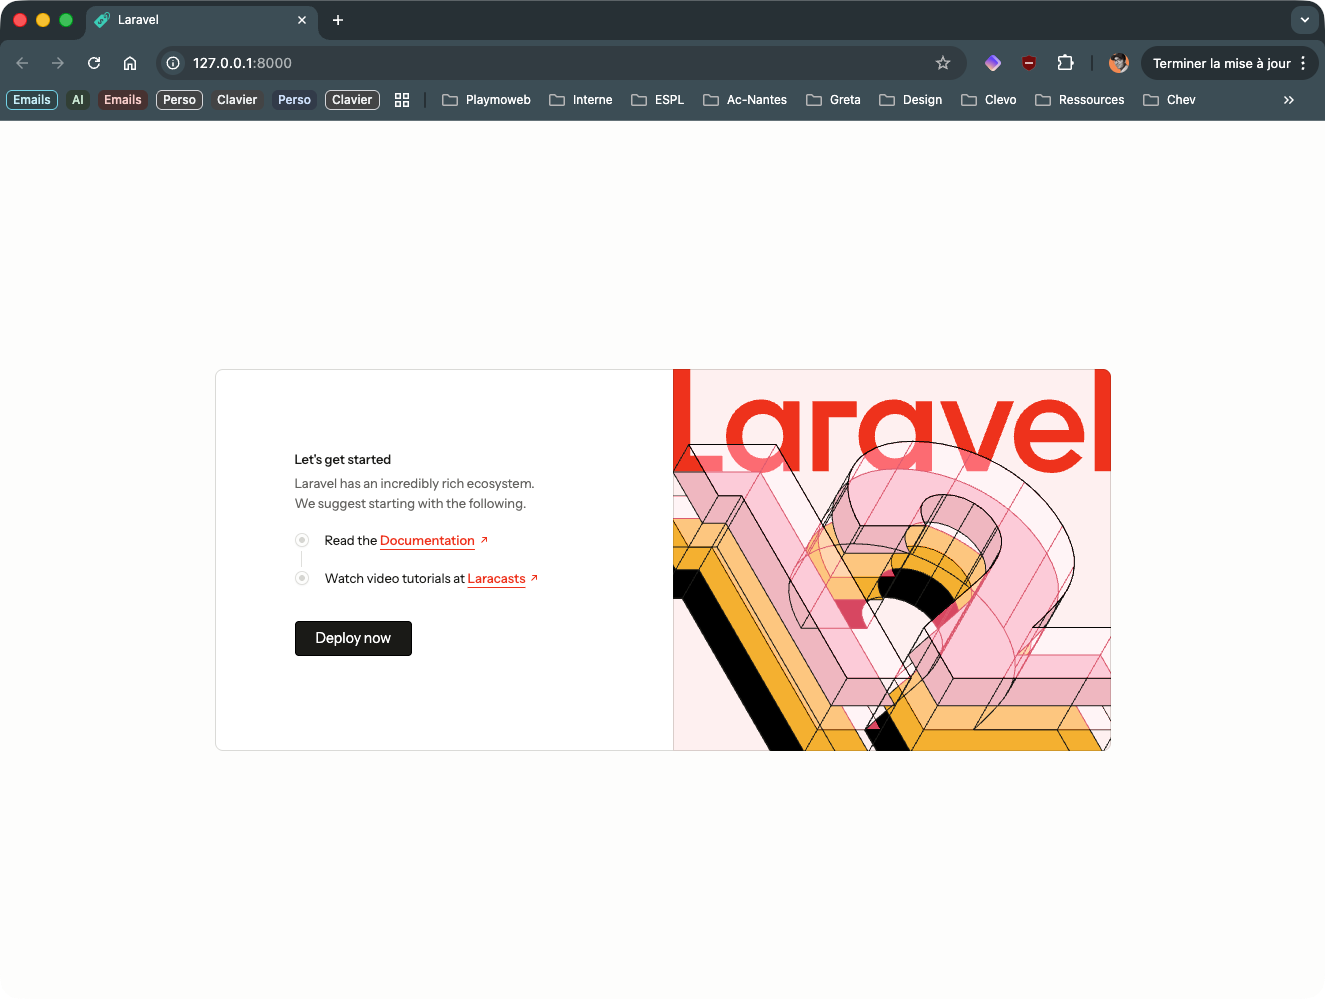Open the profile avatar menu
Viewport: 1325px width, 999px height.
click(x=1118, y=62)
